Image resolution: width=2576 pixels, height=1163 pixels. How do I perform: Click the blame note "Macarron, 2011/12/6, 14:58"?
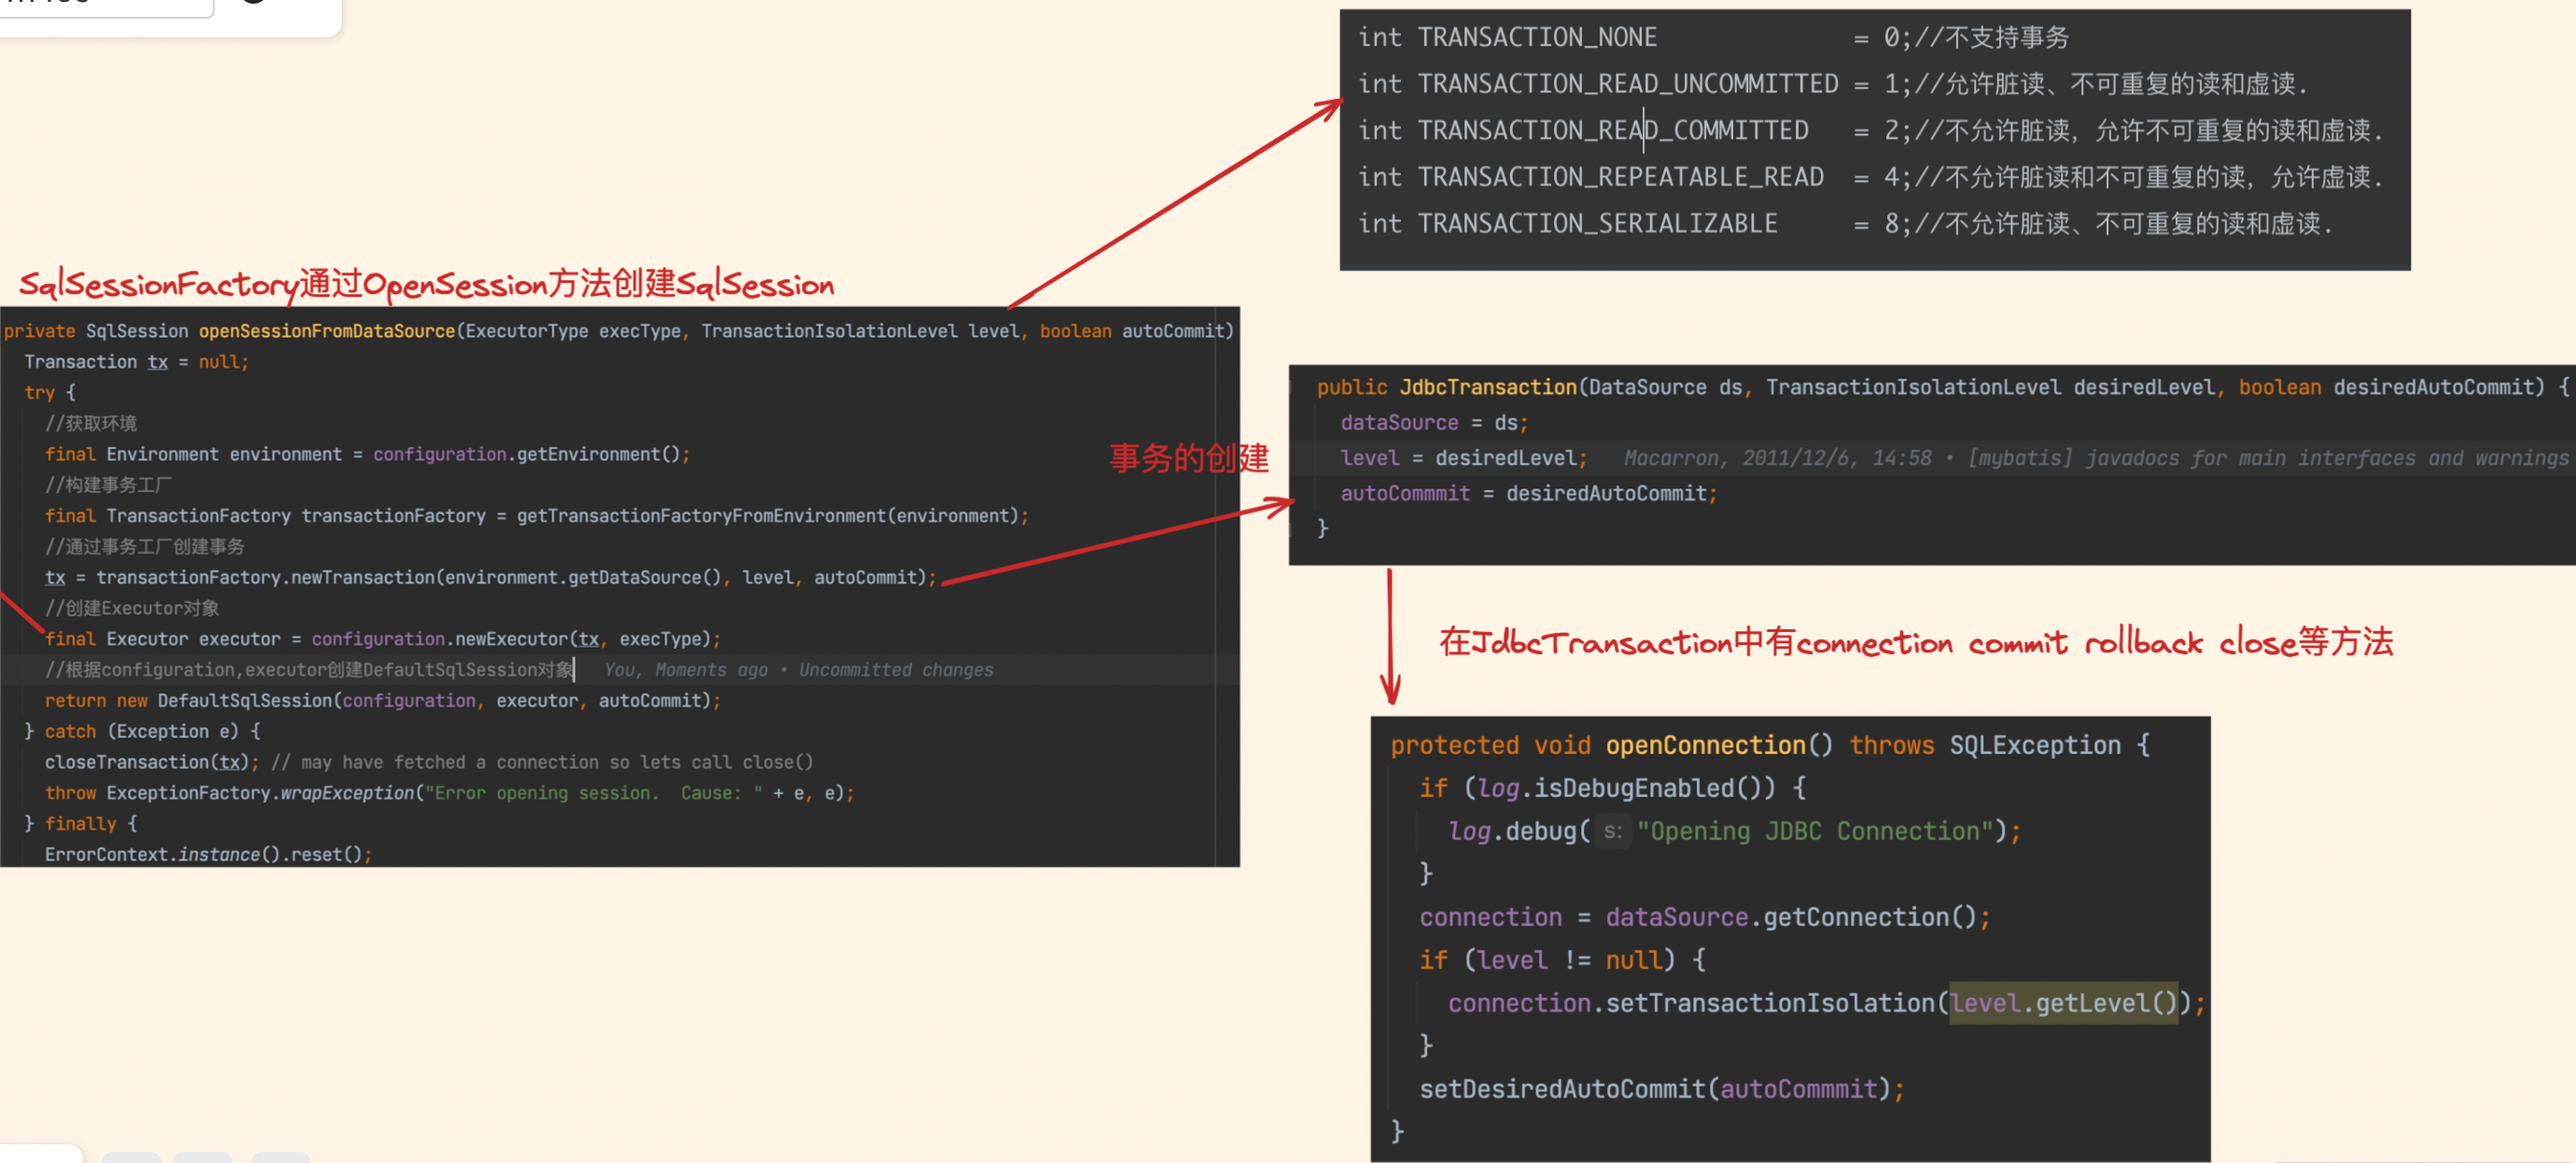coord(1778,458)
